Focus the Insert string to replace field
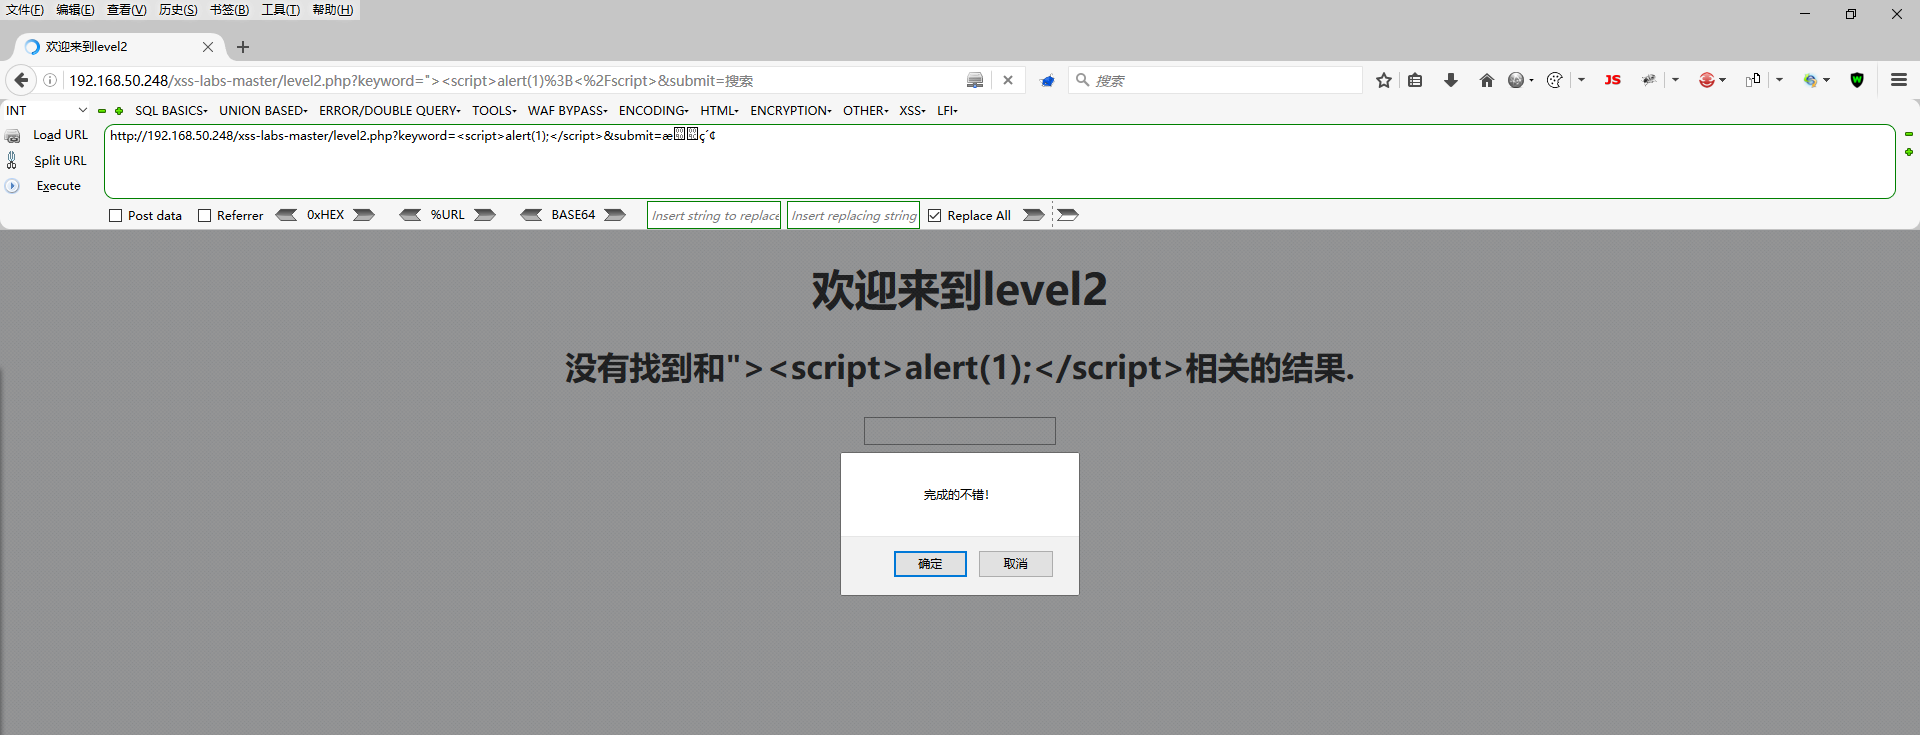 pos(714,215)
